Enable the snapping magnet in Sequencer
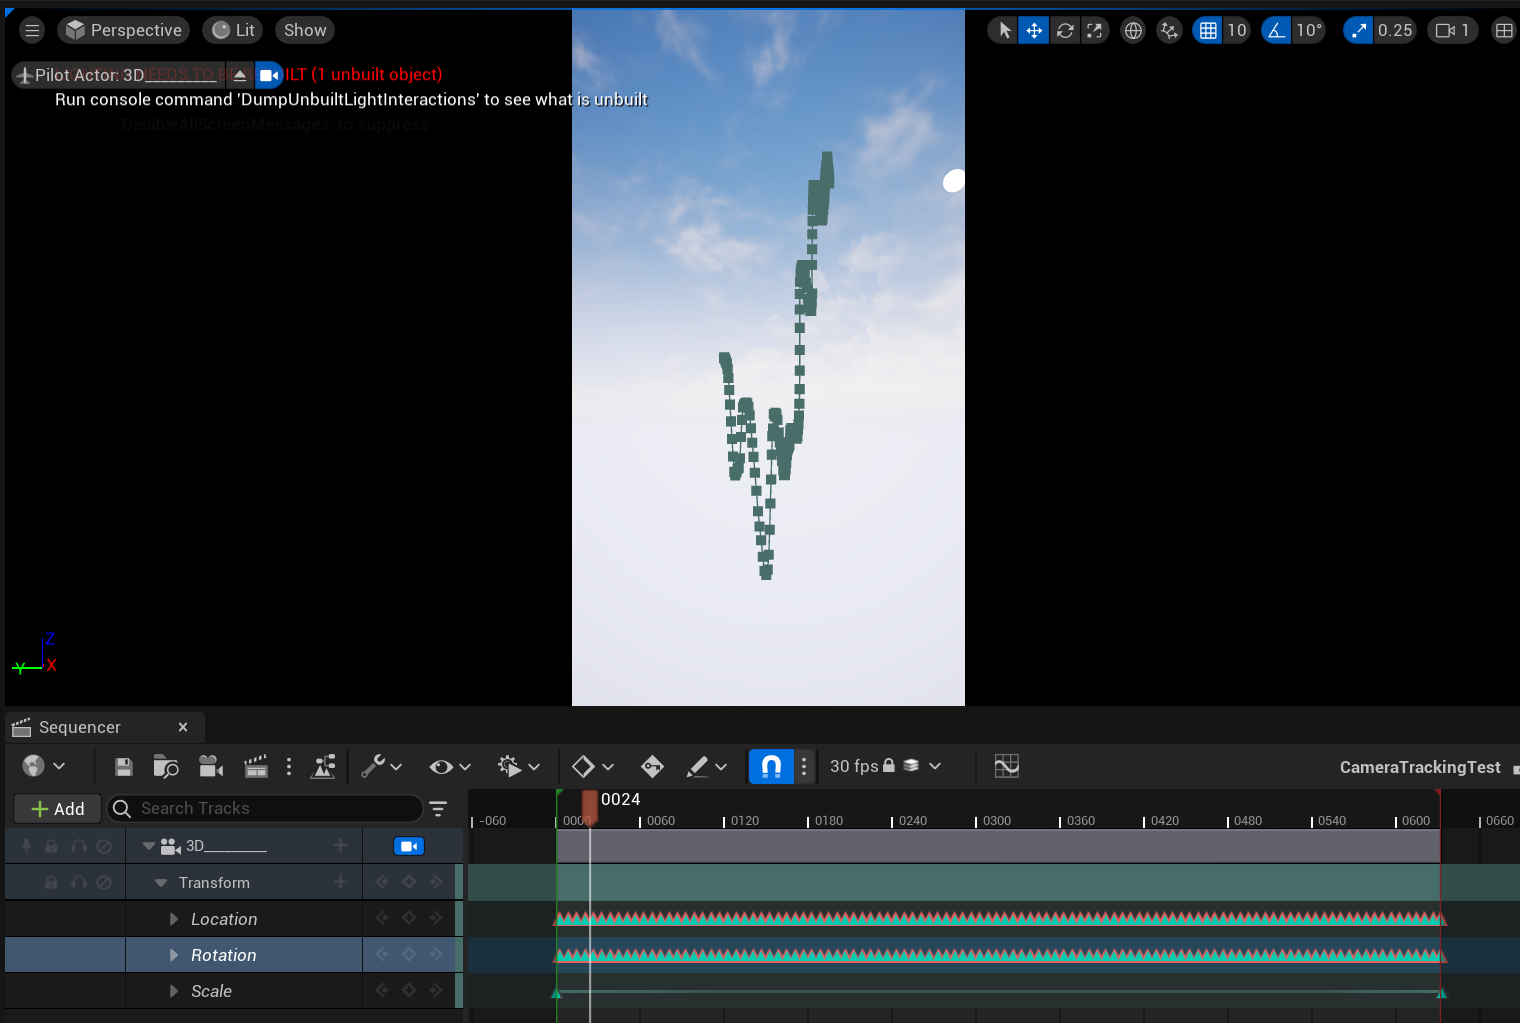 [x=770, y=766]
